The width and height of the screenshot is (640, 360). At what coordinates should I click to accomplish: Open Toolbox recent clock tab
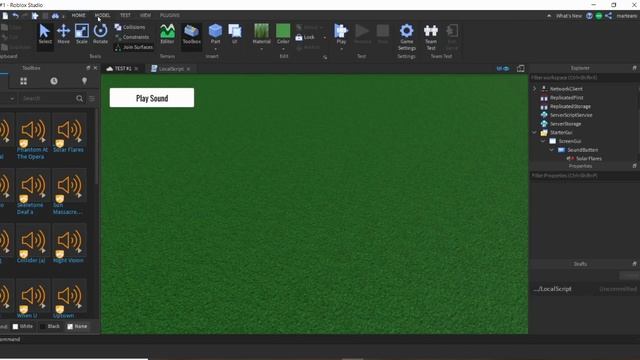tap(54, 81)
